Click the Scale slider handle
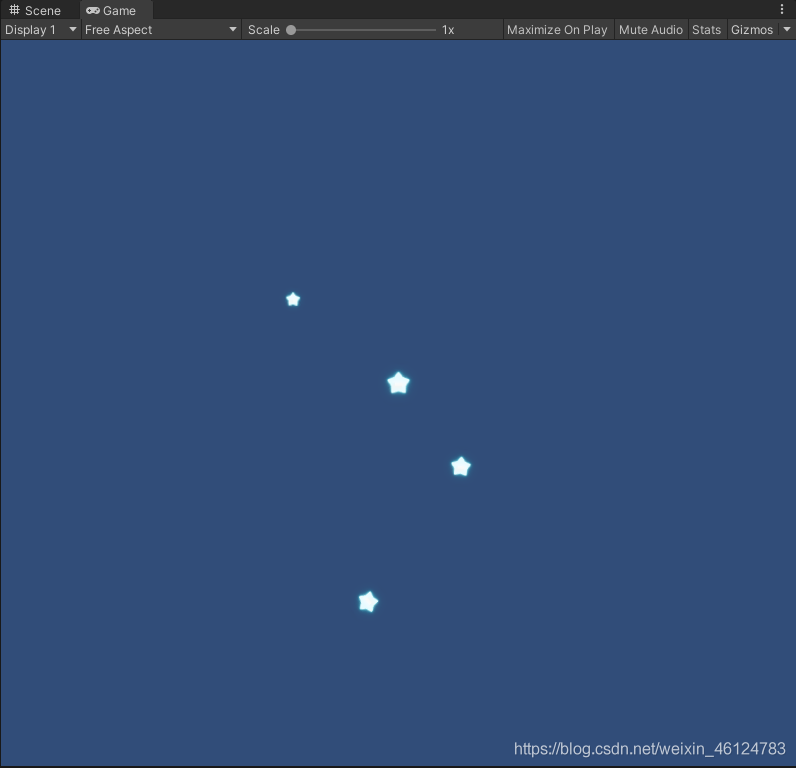The image size is (796, 768). tap(291, 30)
